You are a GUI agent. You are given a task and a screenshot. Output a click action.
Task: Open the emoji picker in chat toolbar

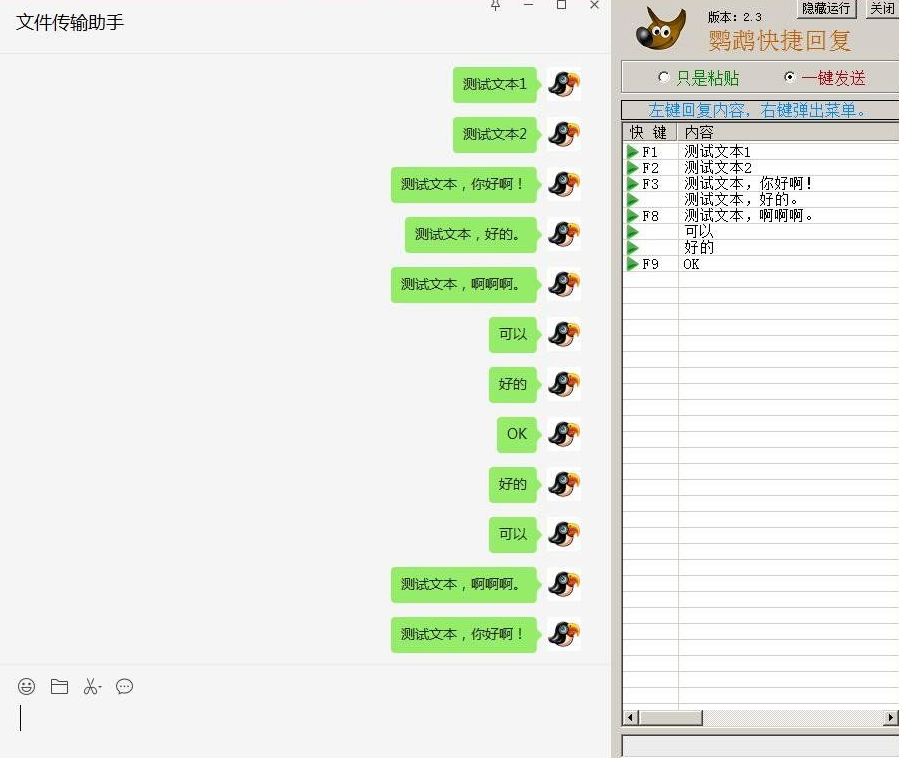(x=27, y=687)
